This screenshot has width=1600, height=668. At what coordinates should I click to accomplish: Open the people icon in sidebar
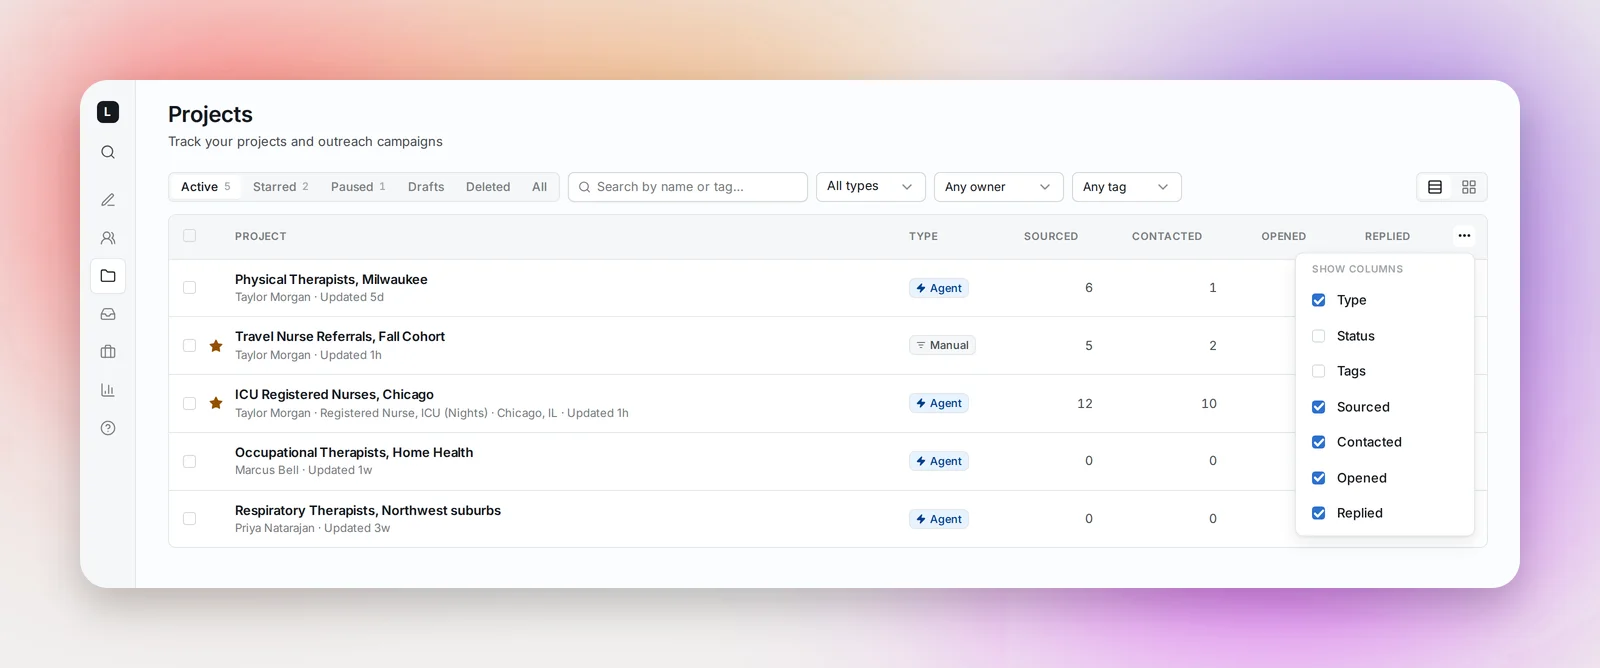pyautogui.click(x=108, y=238)
